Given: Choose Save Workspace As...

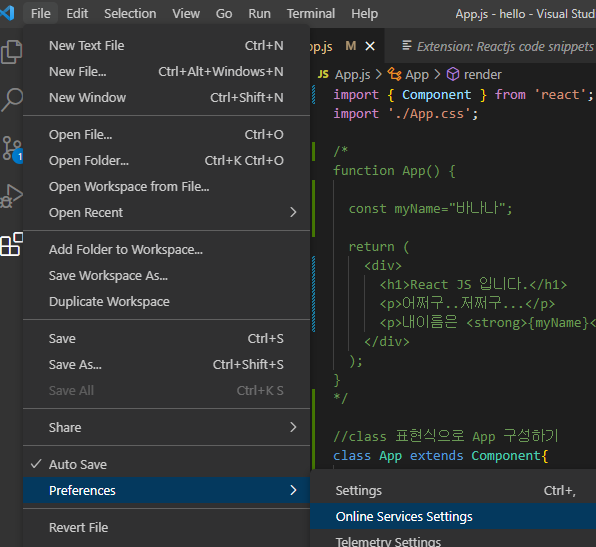Looking at the screenshot, I should tap(166, 276).
